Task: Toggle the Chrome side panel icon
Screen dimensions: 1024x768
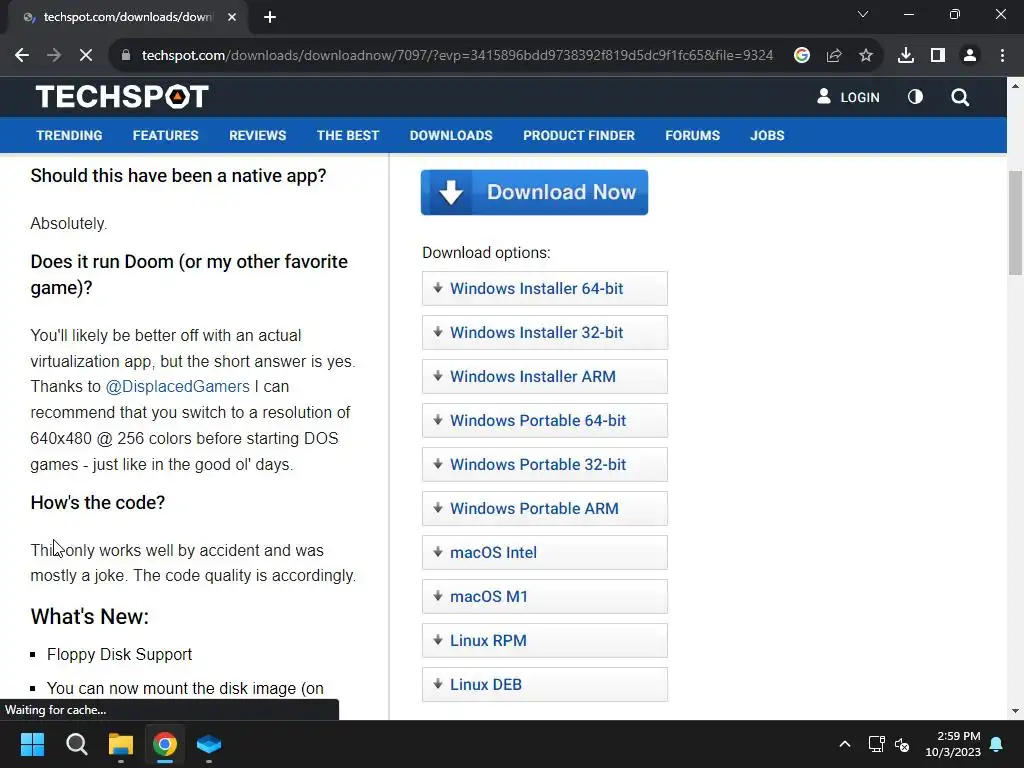Action: pos(938,56)
